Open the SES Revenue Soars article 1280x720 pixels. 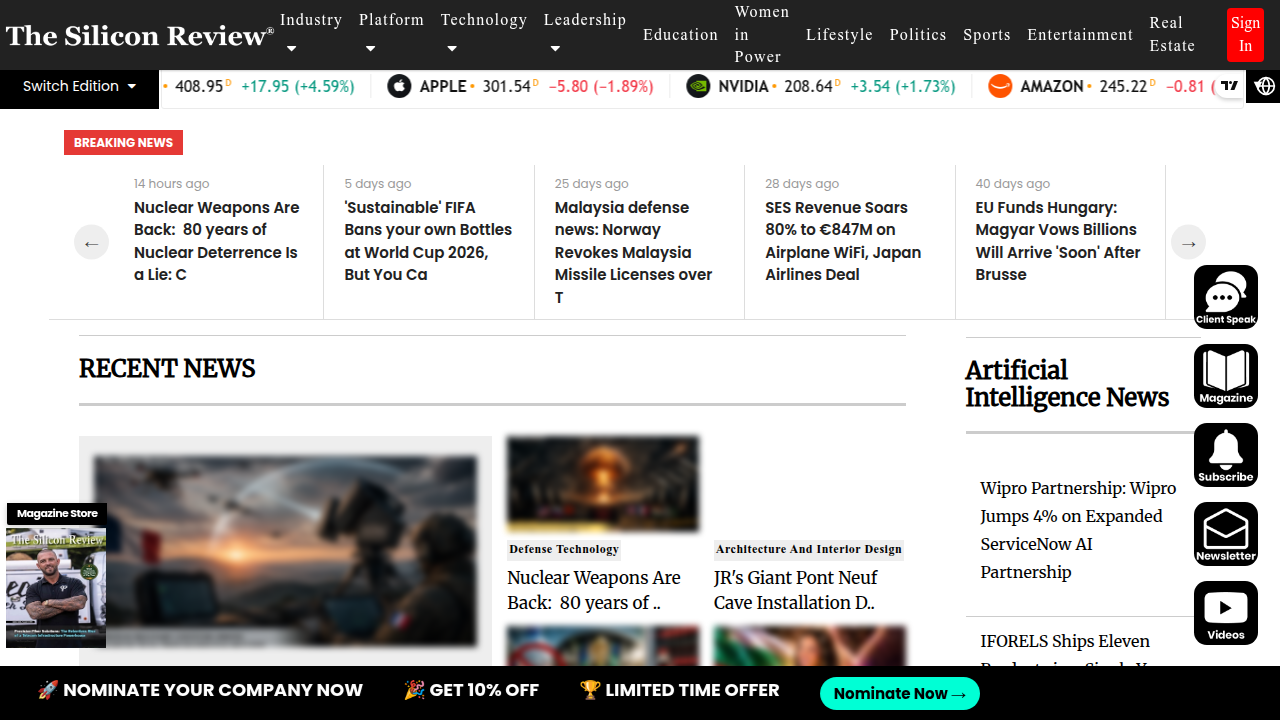pyautogui.click(x=843, y=241)
